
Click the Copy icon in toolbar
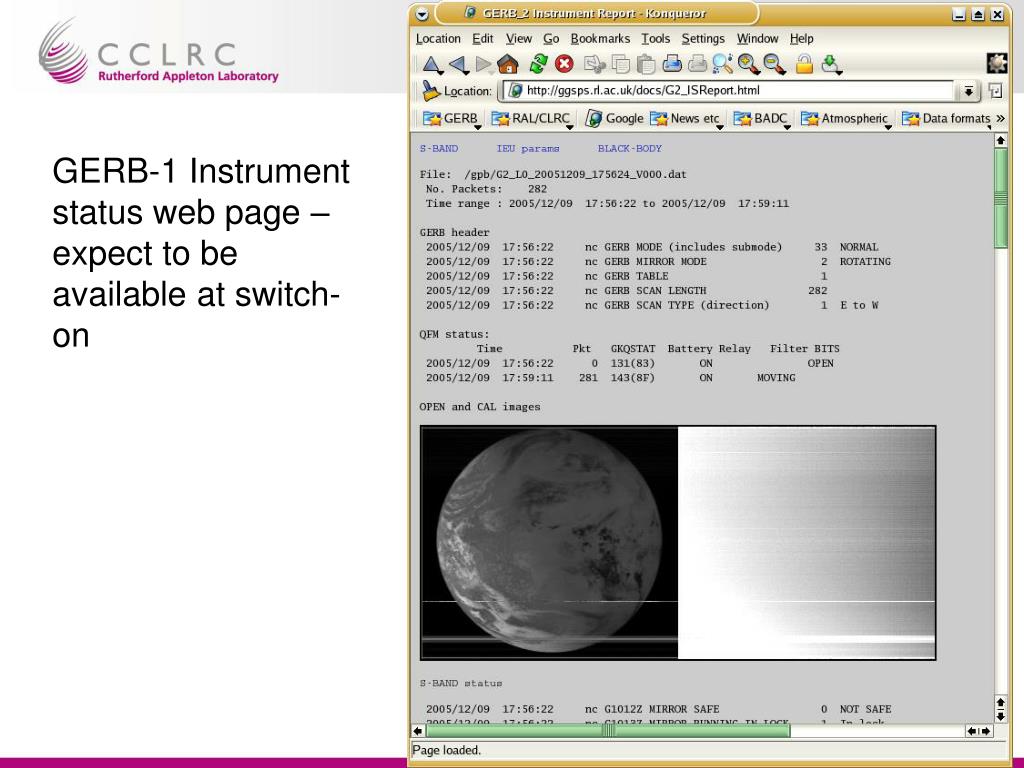pyautogui.click(x=620, y=65)
